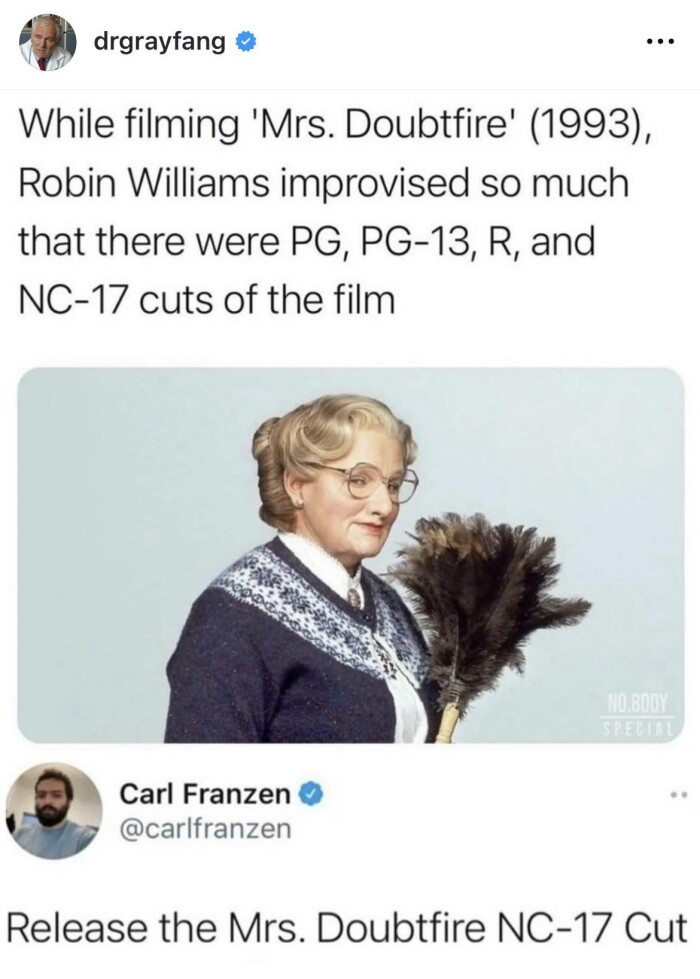700x979 pixels.
Task: Click the line 'NC-17 cuts of the film'
Action: point(207,300)
